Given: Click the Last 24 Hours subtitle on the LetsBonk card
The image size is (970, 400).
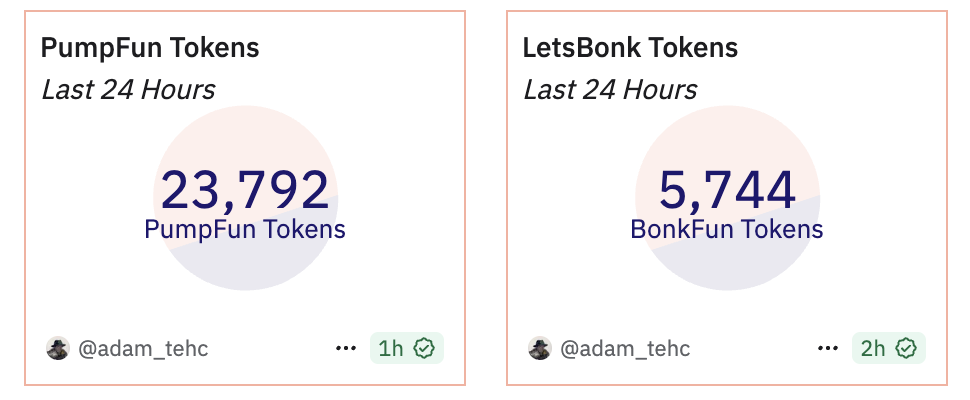Looking at the screenshot, I should click(610, 89).
